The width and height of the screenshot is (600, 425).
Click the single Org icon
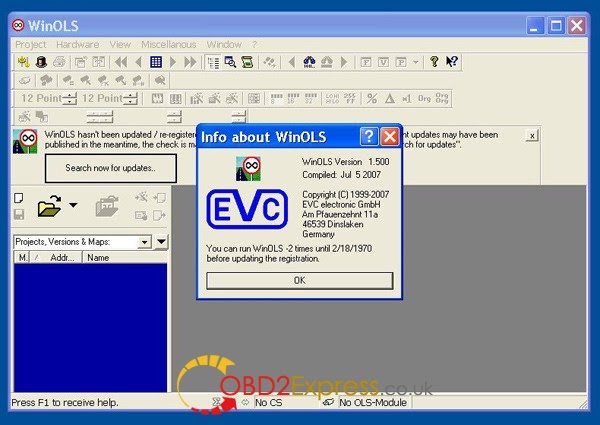pyautogui.click(x=424, y=99)
